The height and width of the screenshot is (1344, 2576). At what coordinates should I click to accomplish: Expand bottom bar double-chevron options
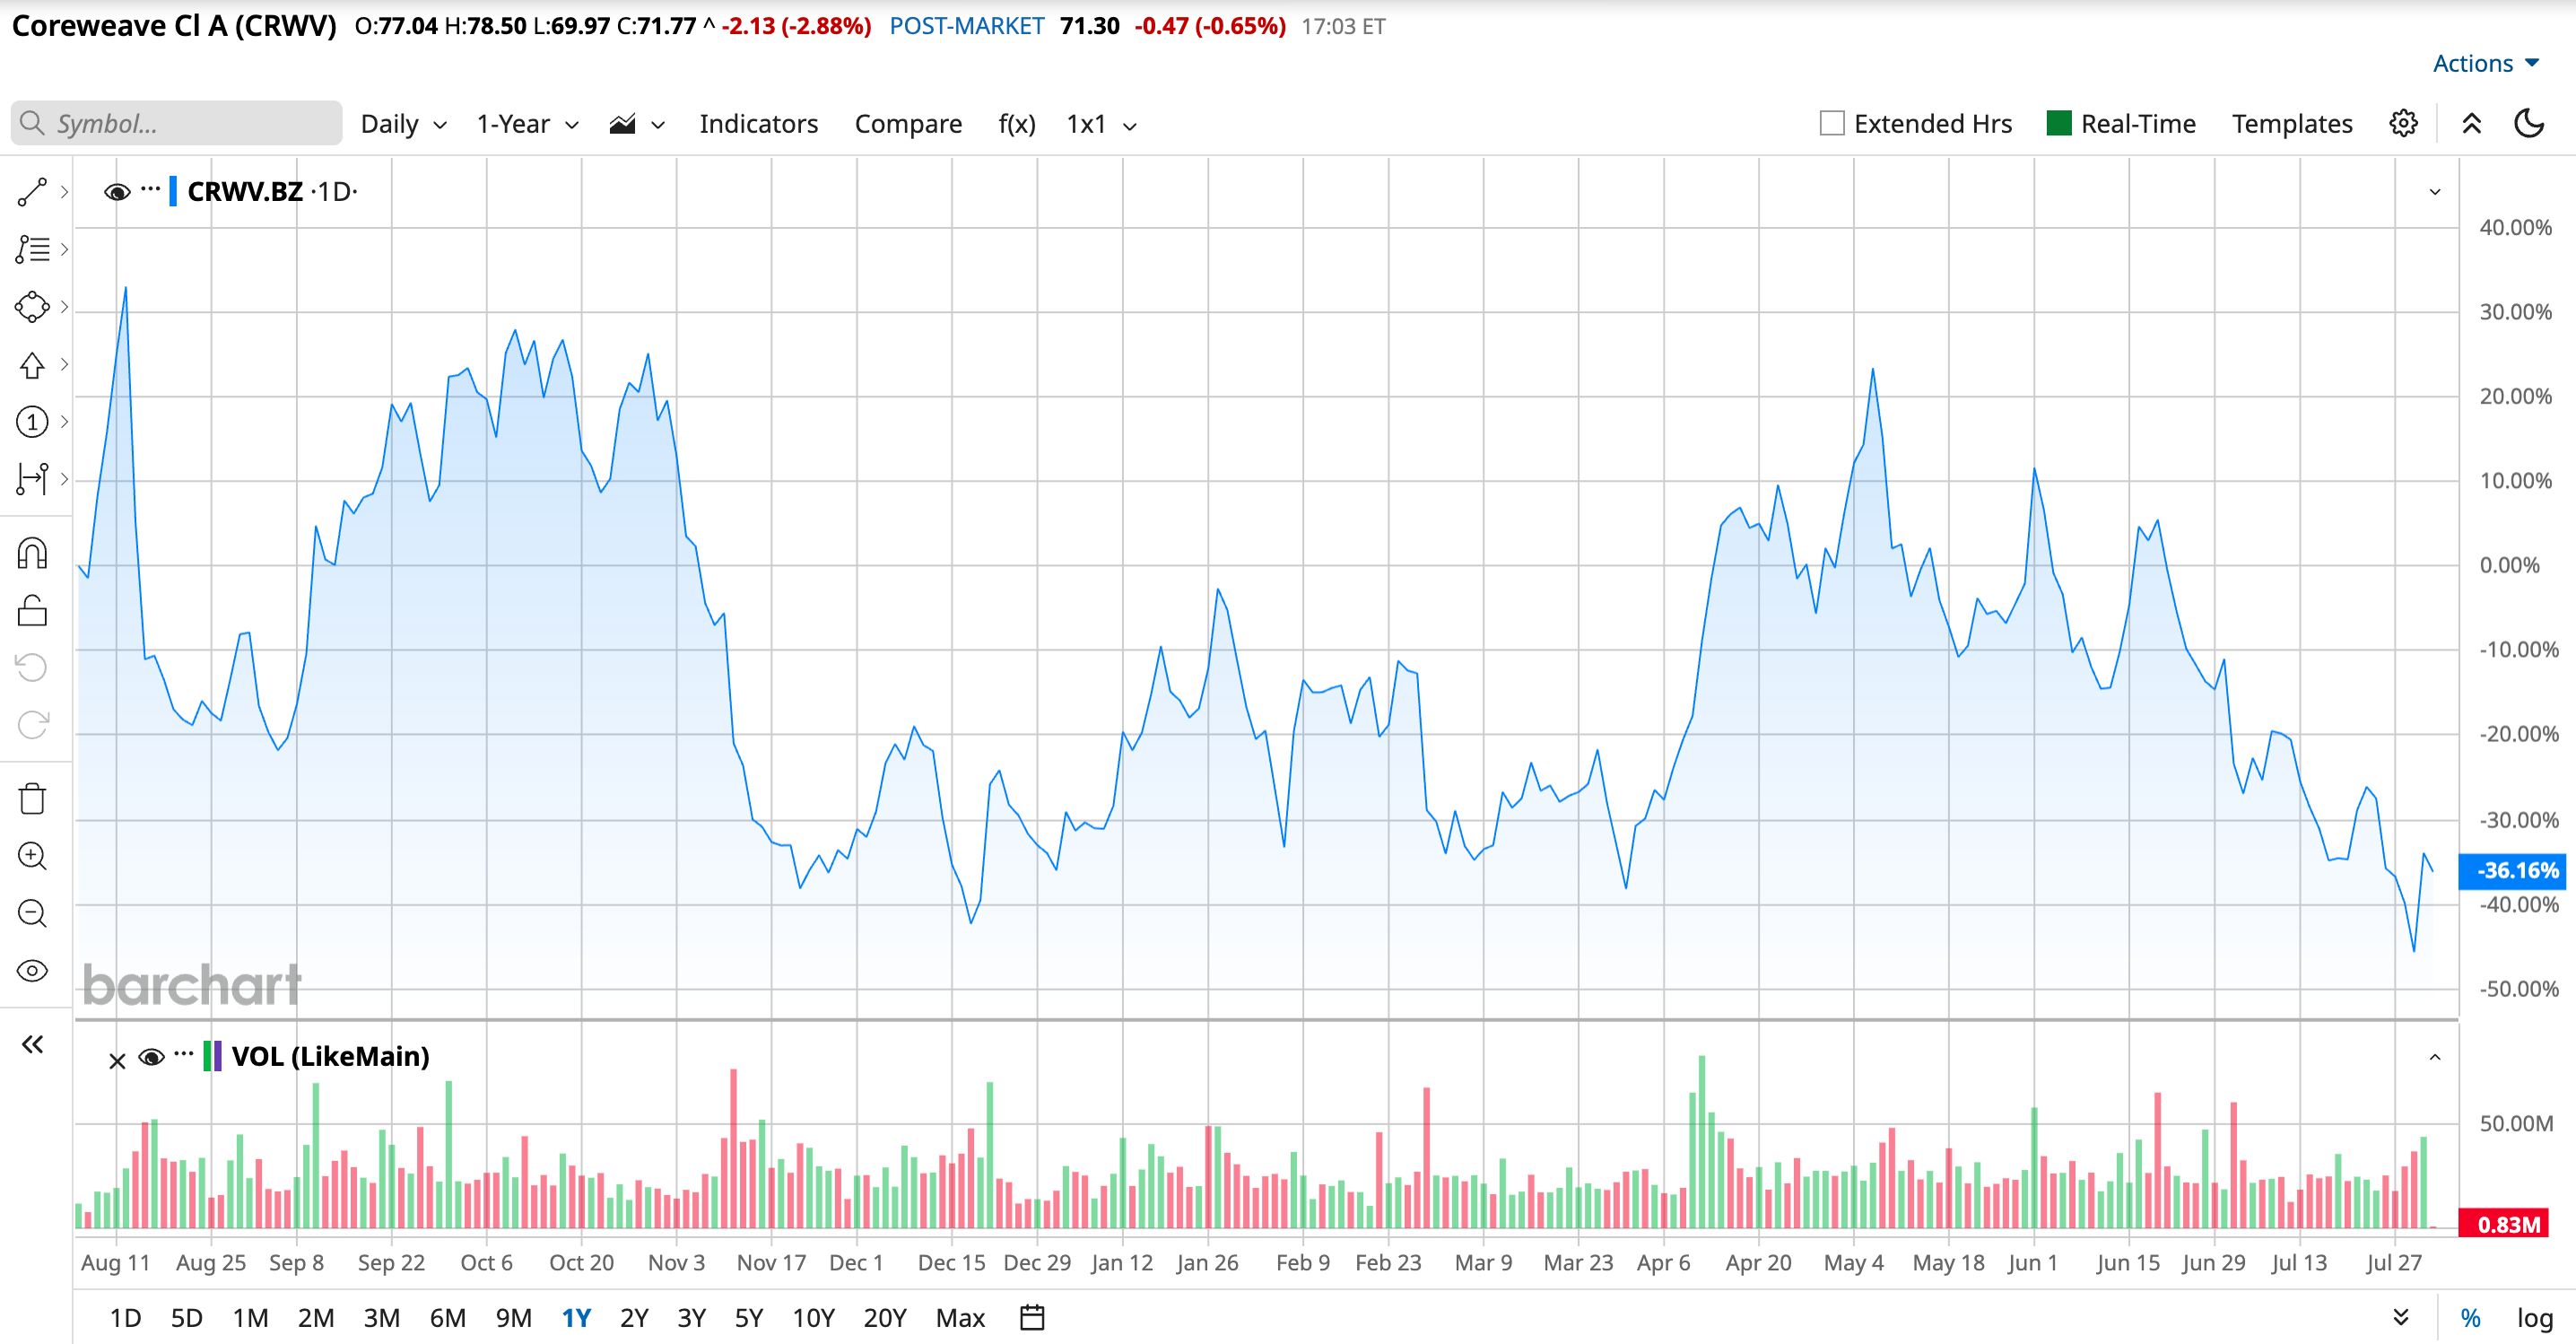point(2401,1317)
